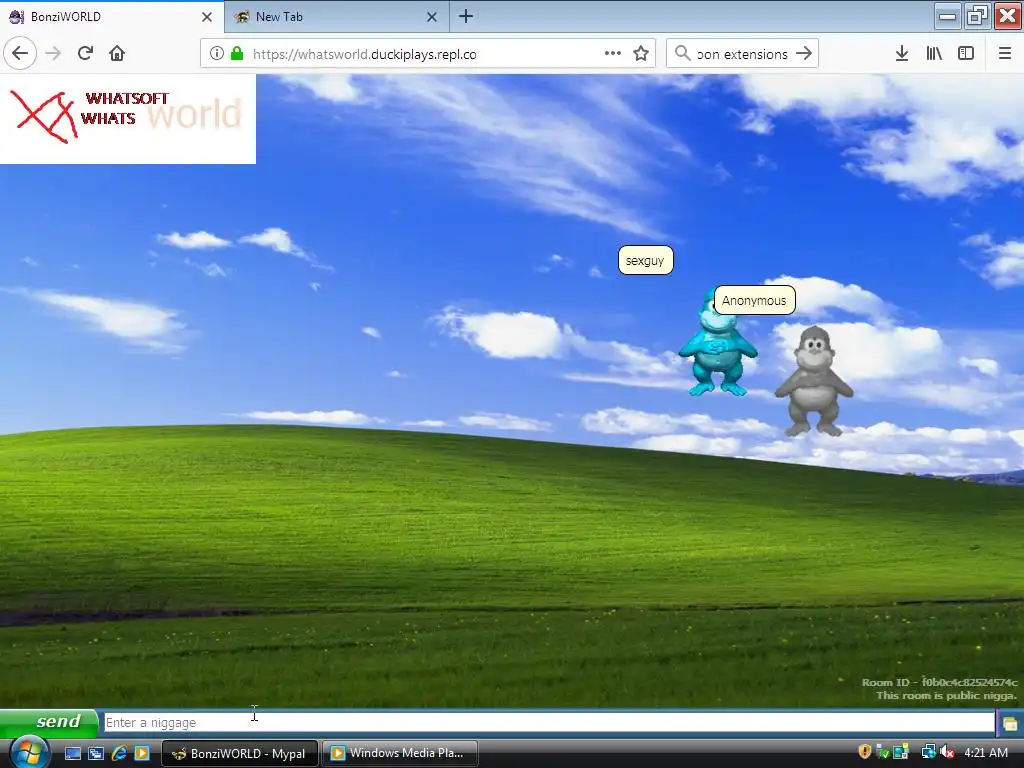Focus the chat message input field
This screenshot has width=1024, height=768.
549,722
